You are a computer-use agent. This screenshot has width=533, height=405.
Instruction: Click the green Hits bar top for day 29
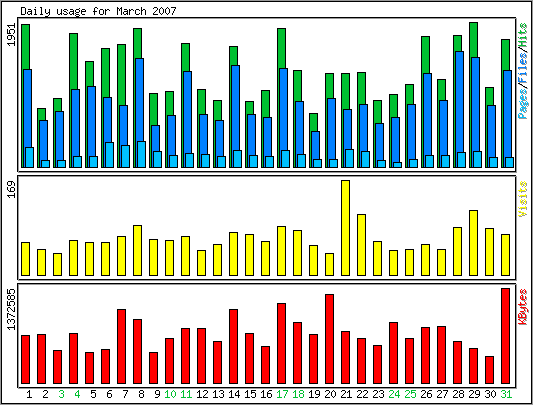click(474, 39)
